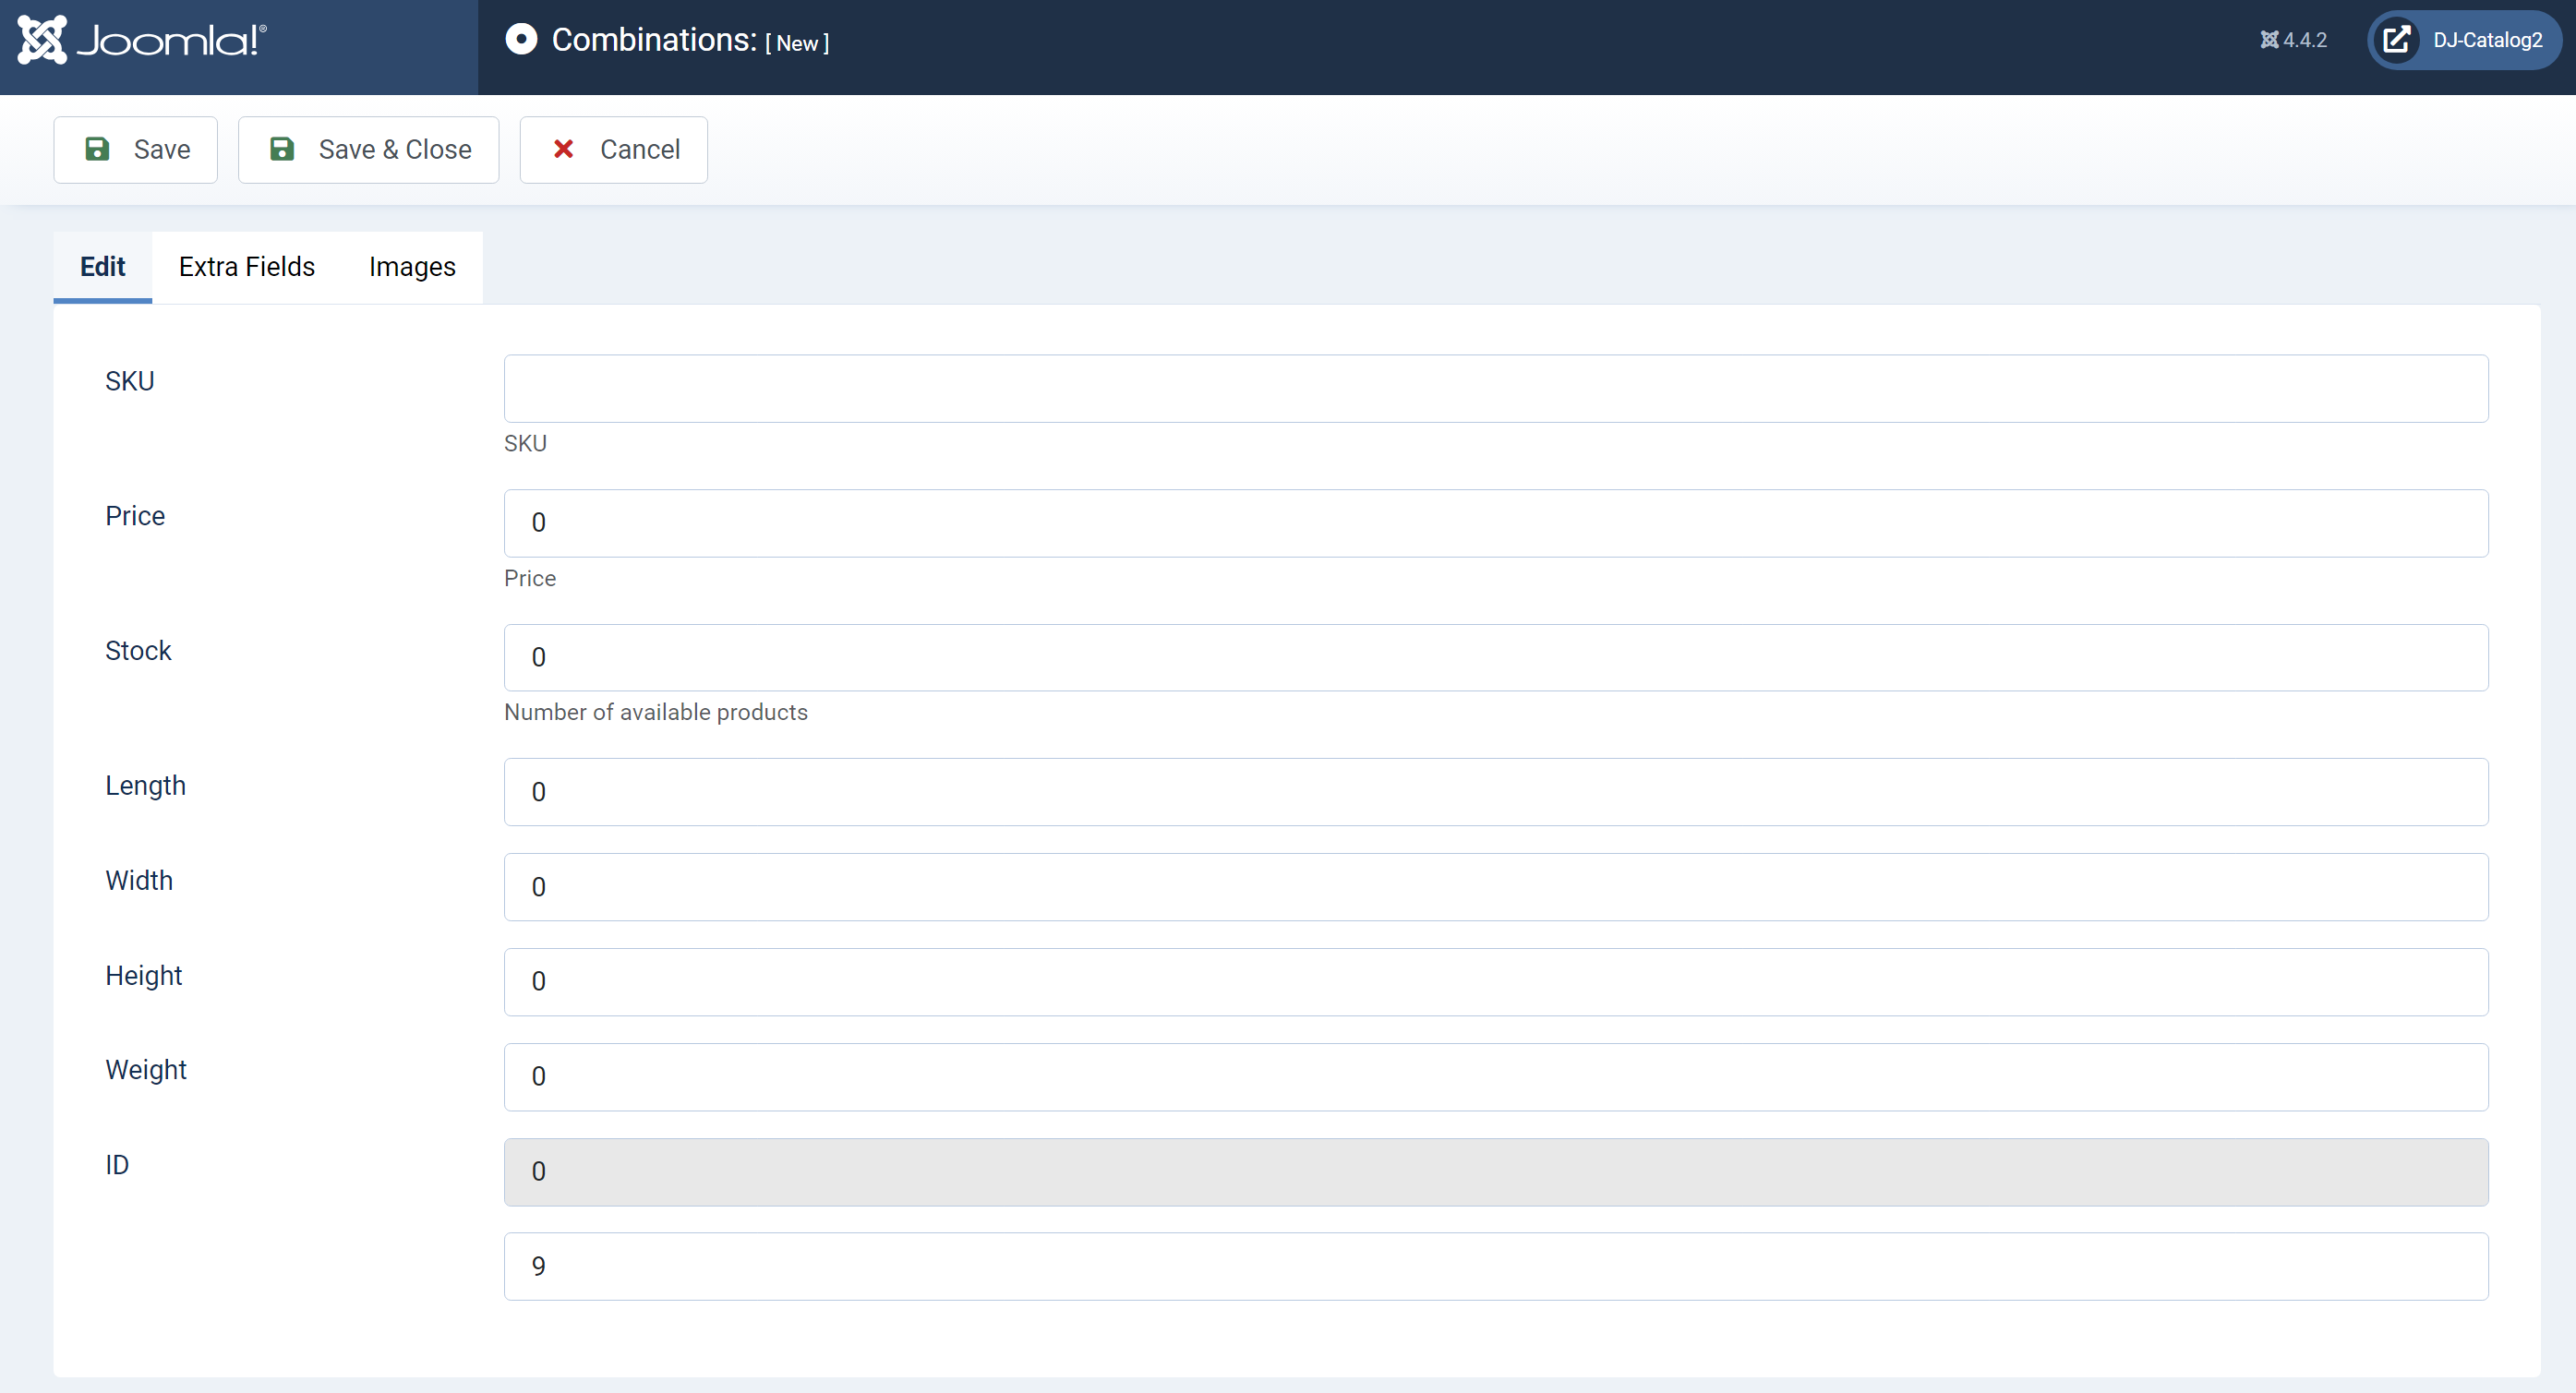
Task: Cancel the new combination
Action: [x=614, y=150]
